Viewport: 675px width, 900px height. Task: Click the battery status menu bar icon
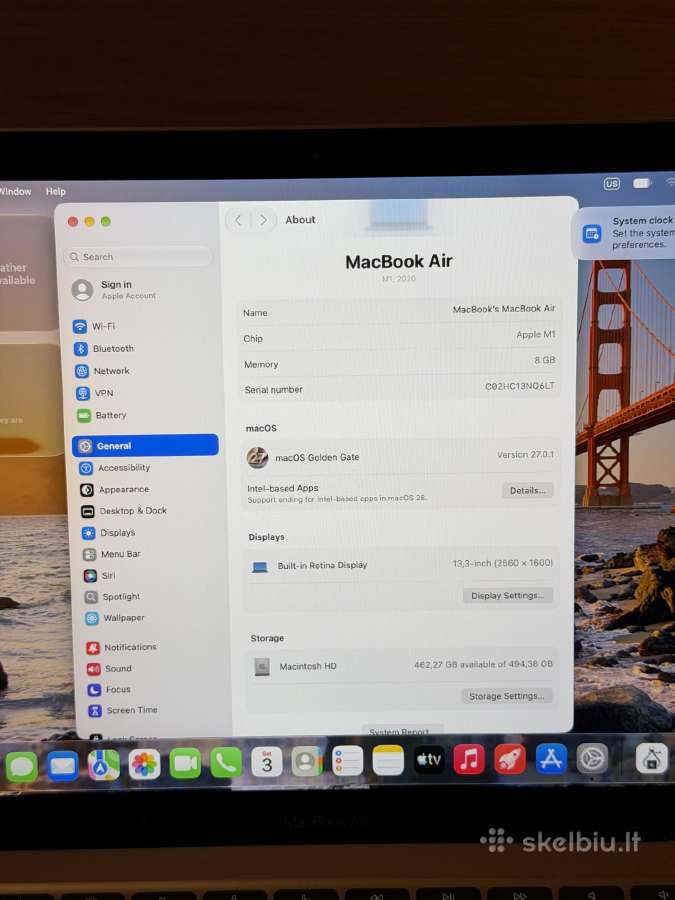coord(642,183)
